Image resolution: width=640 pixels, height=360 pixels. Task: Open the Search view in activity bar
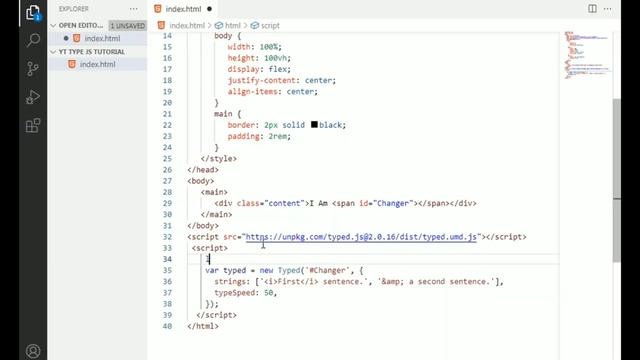click(33, 40)
